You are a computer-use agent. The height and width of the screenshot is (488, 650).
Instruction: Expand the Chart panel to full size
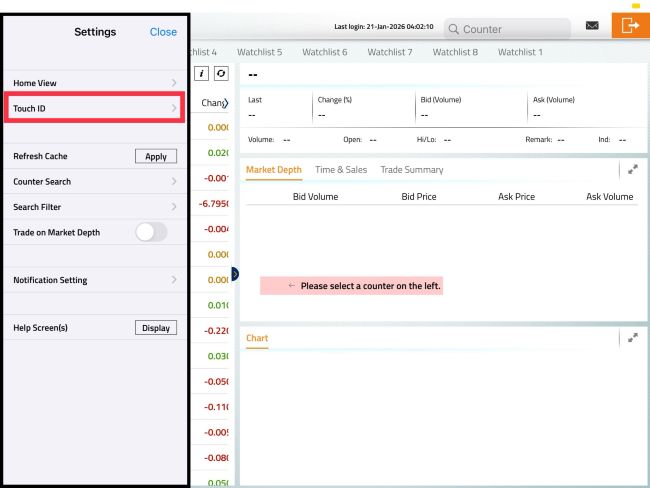(x=632, y=338)
